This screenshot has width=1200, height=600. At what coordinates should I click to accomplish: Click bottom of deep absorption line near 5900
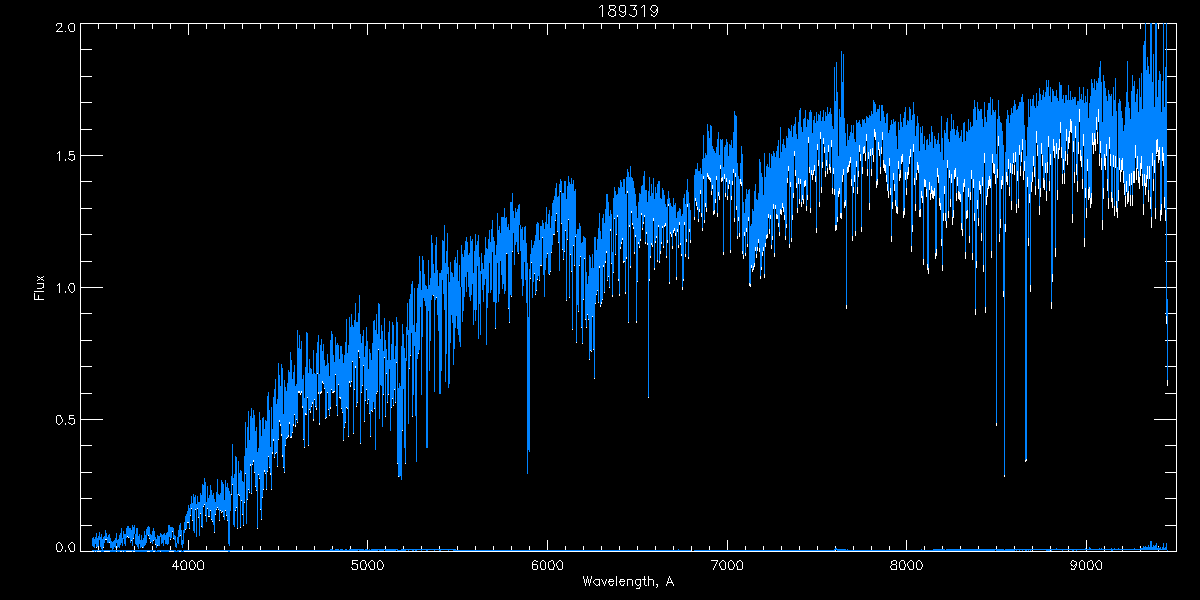pyautogui.click(x=528, y=472)
